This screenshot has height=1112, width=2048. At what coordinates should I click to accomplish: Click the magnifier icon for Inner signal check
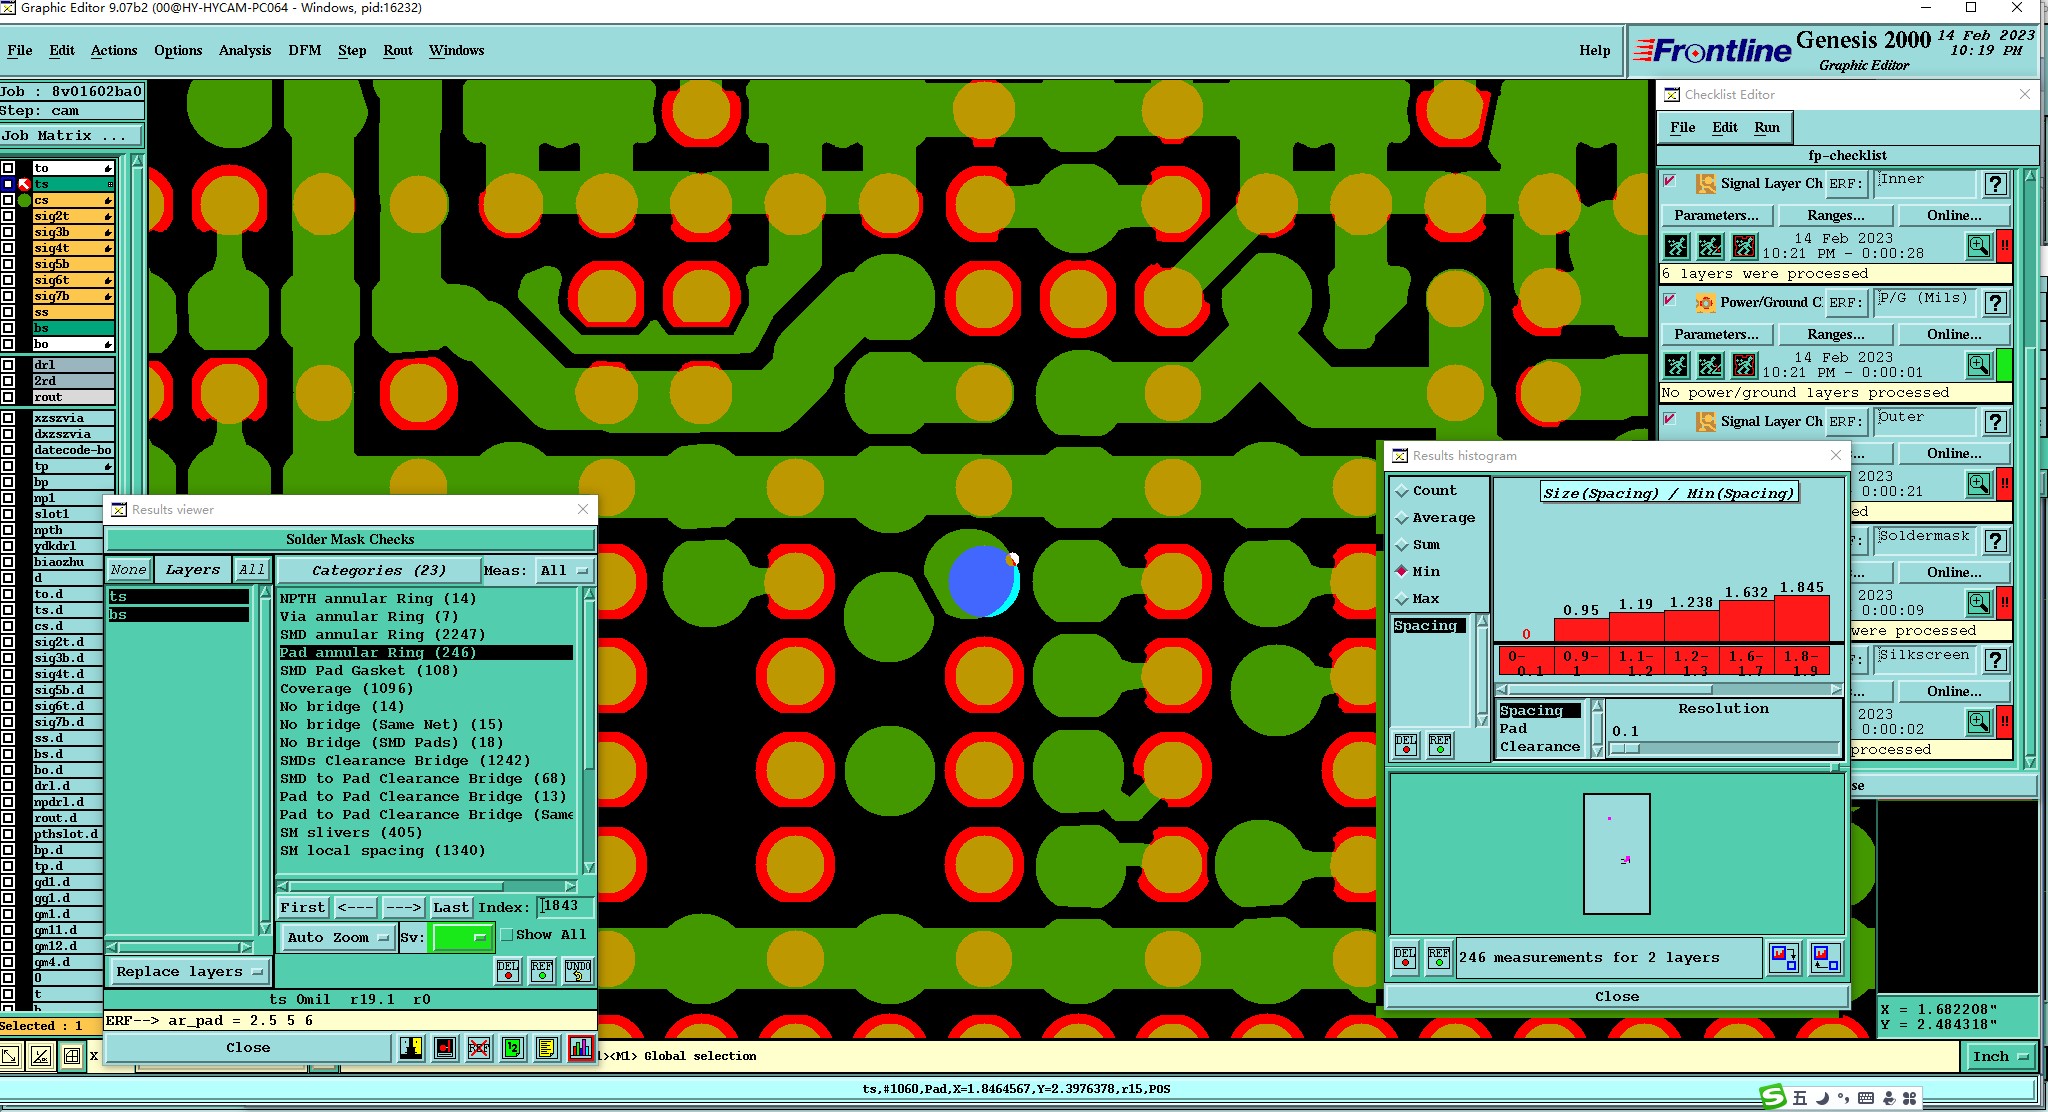point(1978,246)
